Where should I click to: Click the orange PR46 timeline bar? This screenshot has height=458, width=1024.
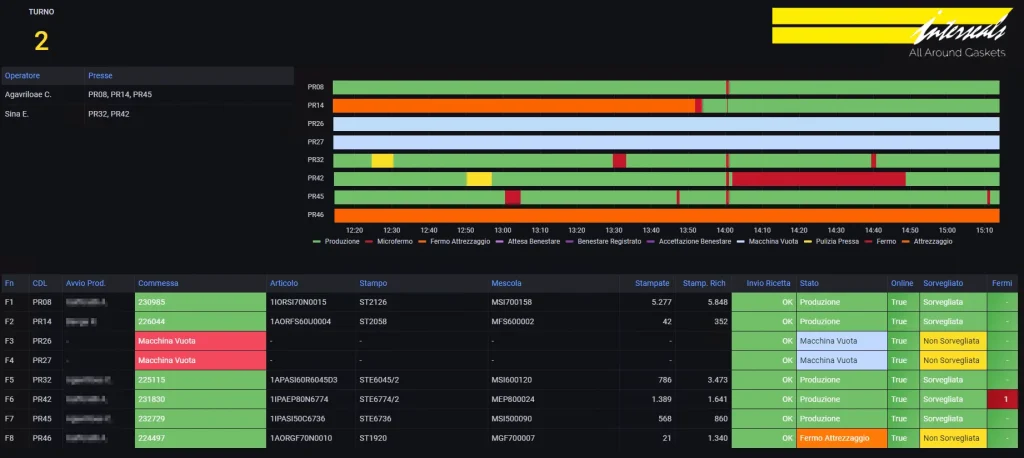(666, 216)
